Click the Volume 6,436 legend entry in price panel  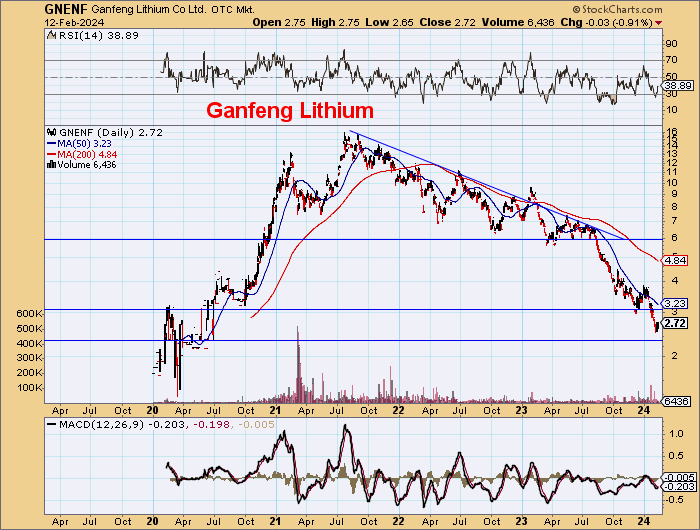pyautogui.click(x=87, y=165)
